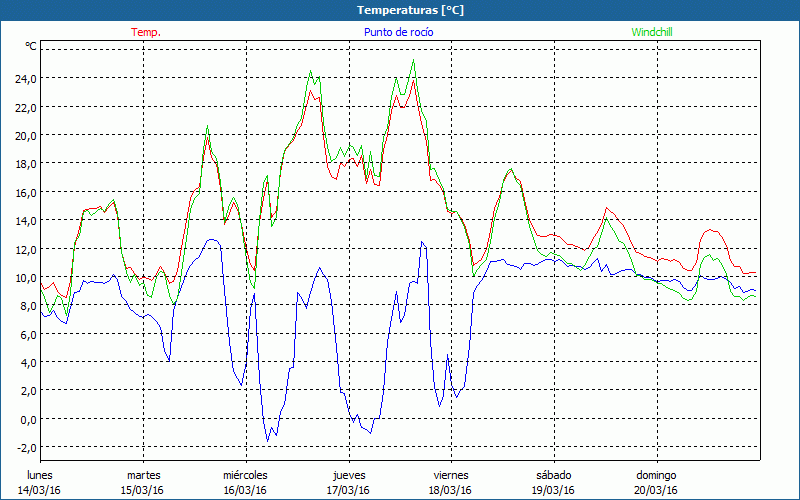Select the miércoles day label
Image resolution: width=800 pixels, height=500 pixels.
(x=245, y=475)
